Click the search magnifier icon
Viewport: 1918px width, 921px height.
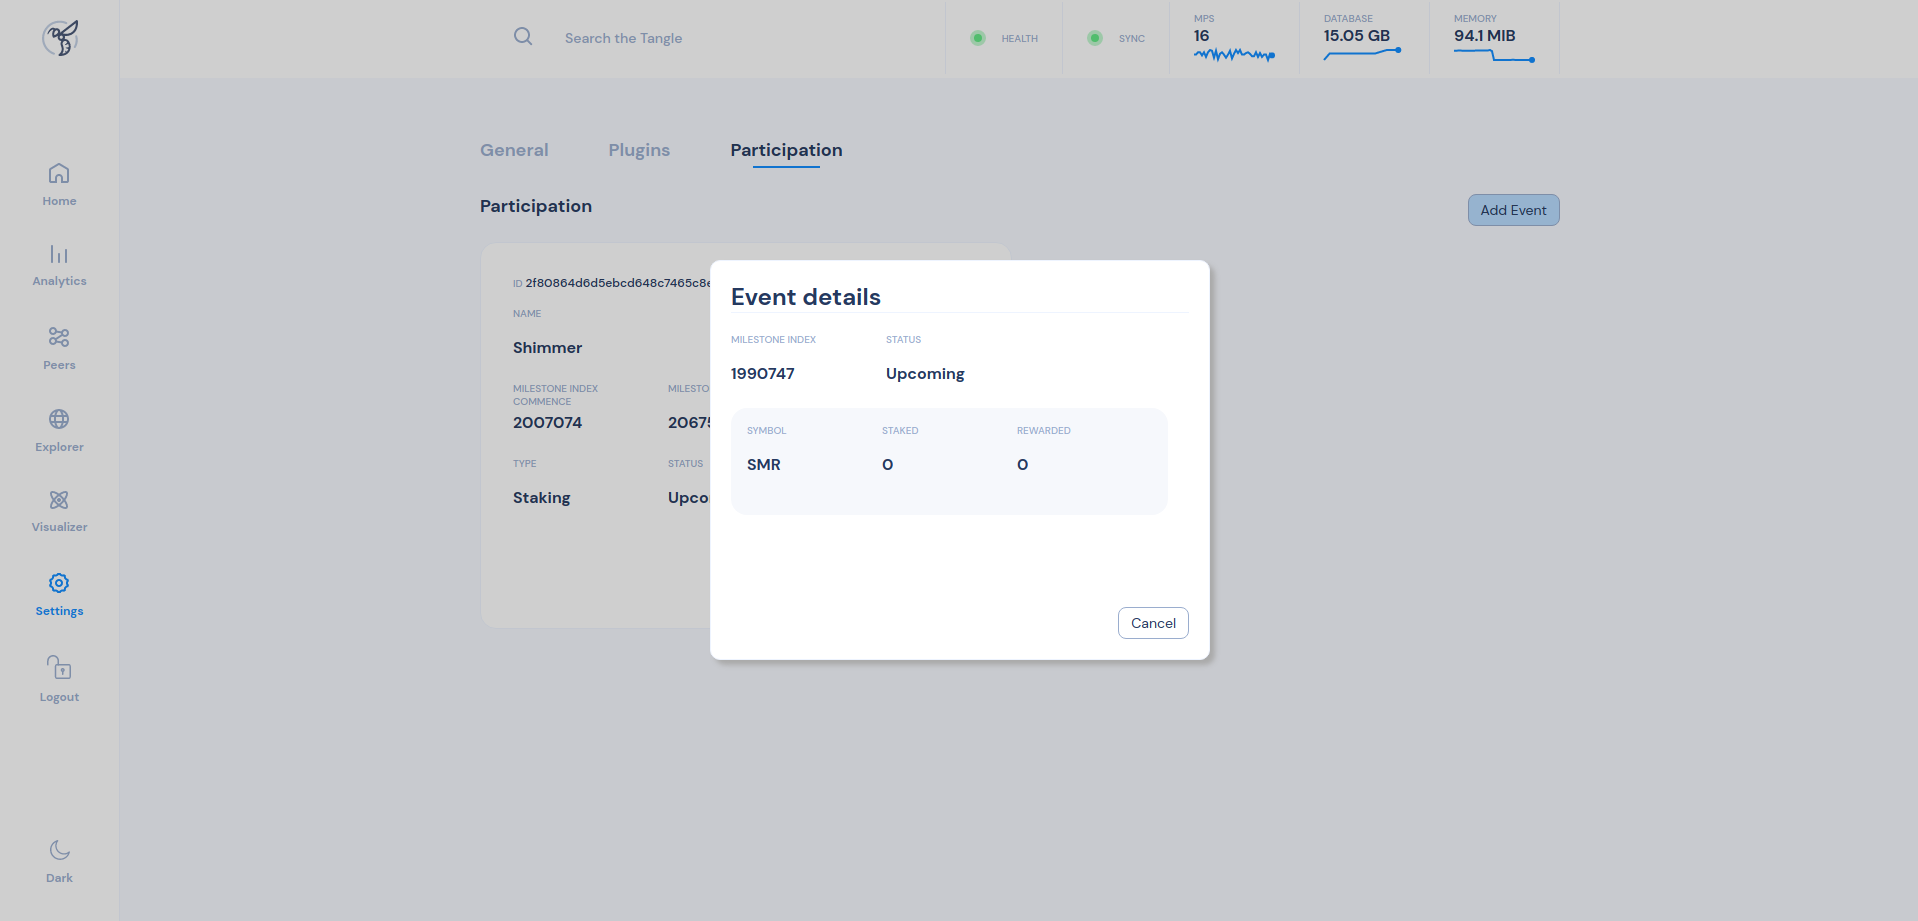click(523, 37)
